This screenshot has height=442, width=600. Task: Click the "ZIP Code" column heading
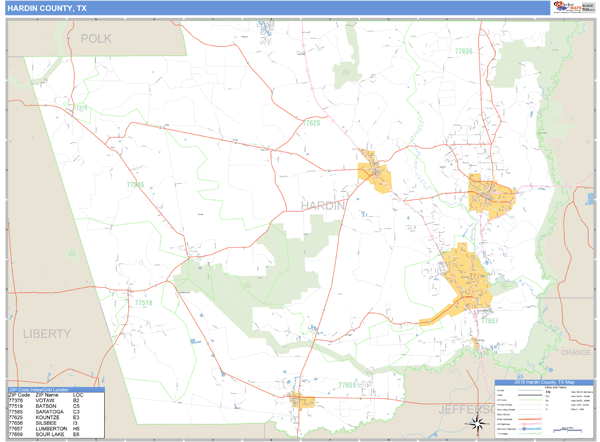coord(19,395)
